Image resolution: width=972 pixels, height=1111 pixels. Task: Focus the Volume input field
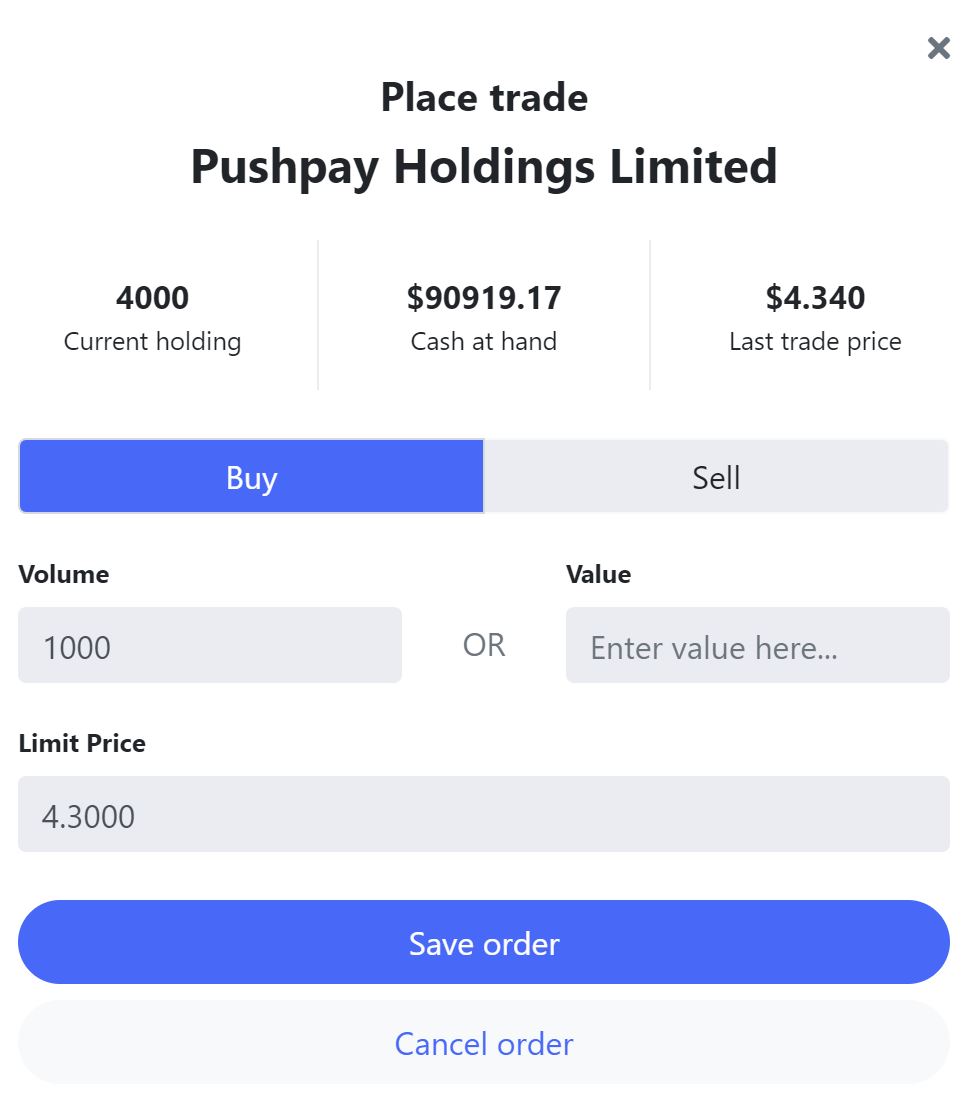pos(210,646)
